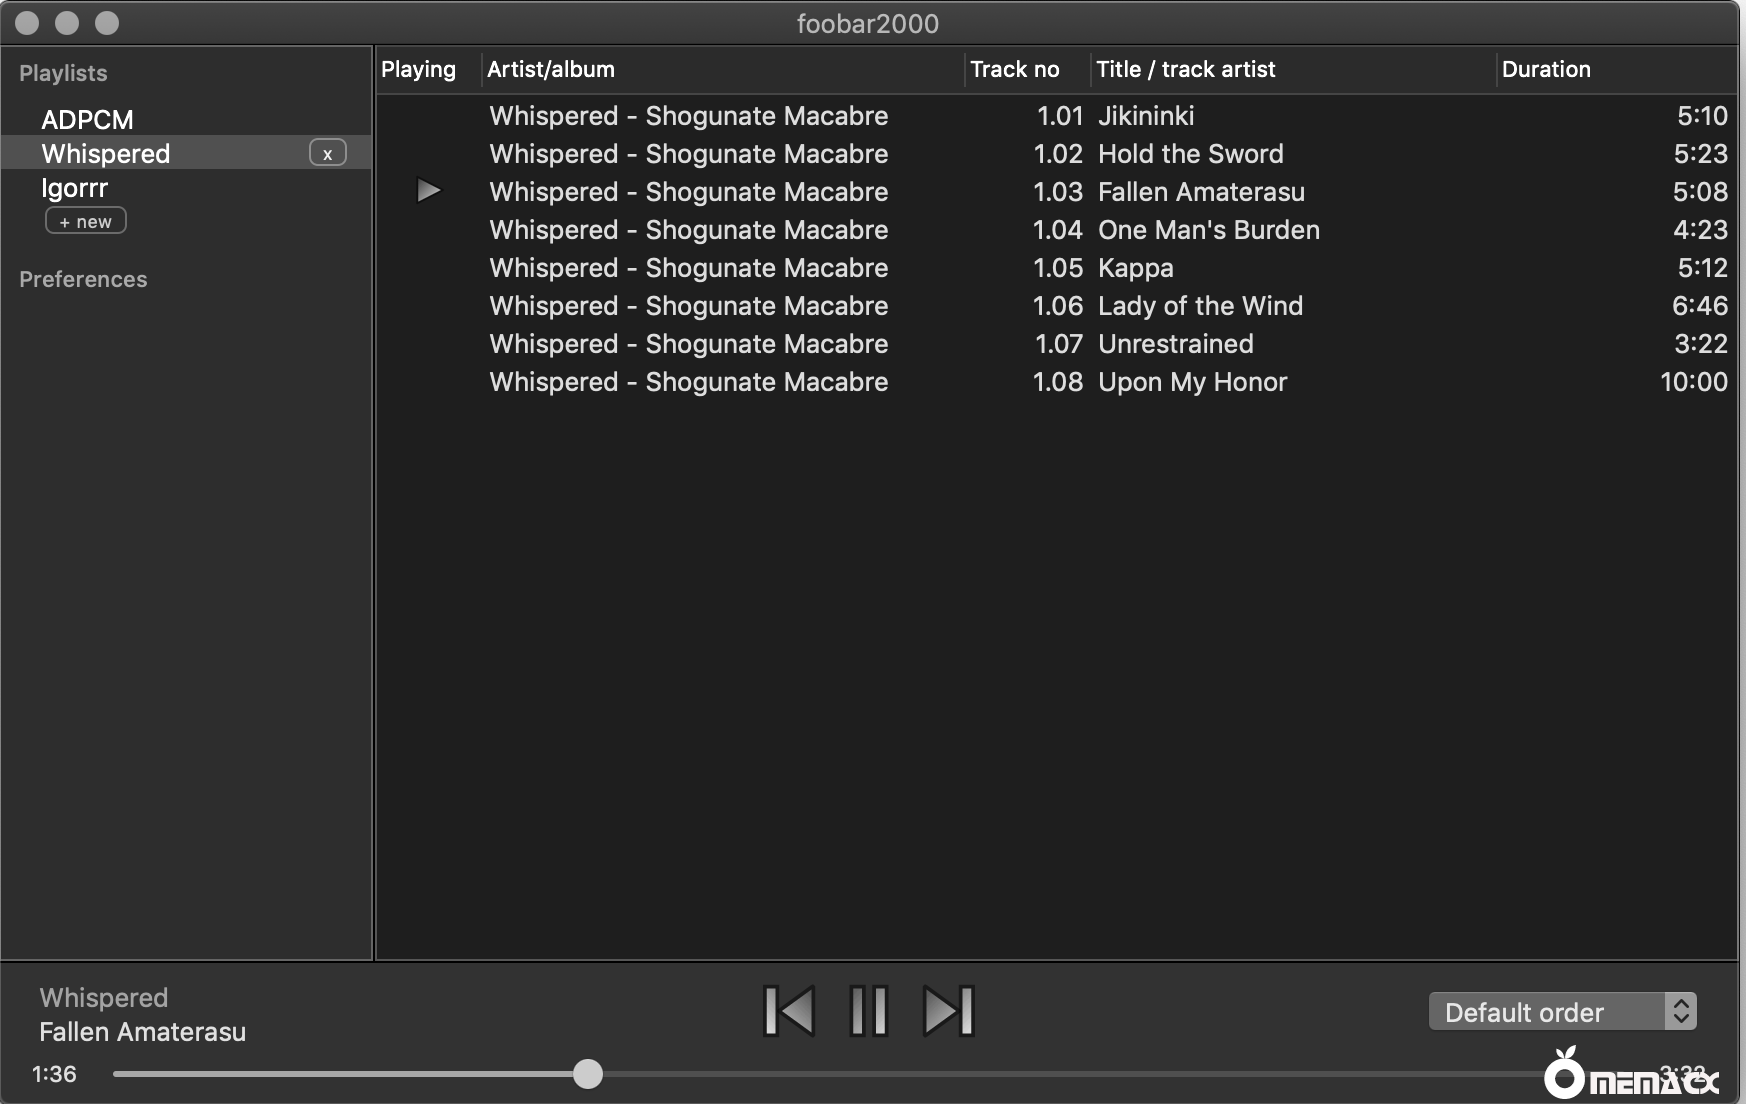Select the track Hold the Sword
This screenshot has height=1104, width=1746.
coord(1190,154)
